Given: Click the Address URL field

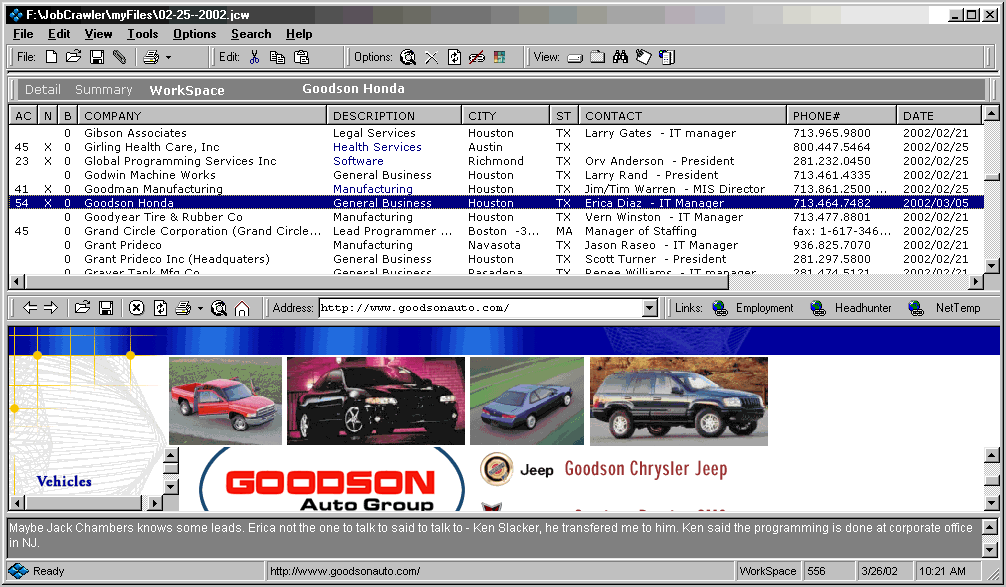Looking at the screenshot, I should [481, 308].
